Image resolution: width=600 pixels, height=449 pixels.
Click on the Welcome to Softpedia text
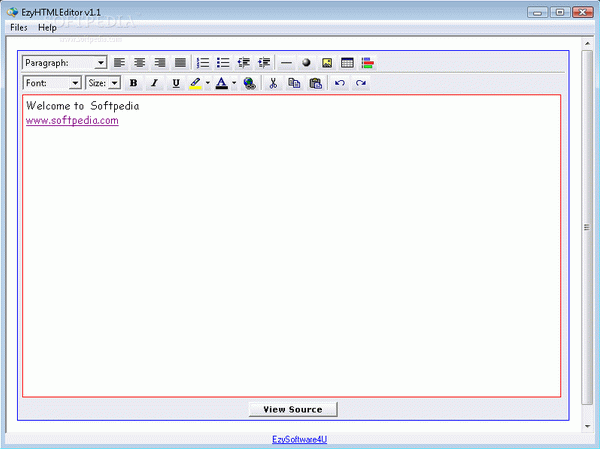tap(83, 106)
